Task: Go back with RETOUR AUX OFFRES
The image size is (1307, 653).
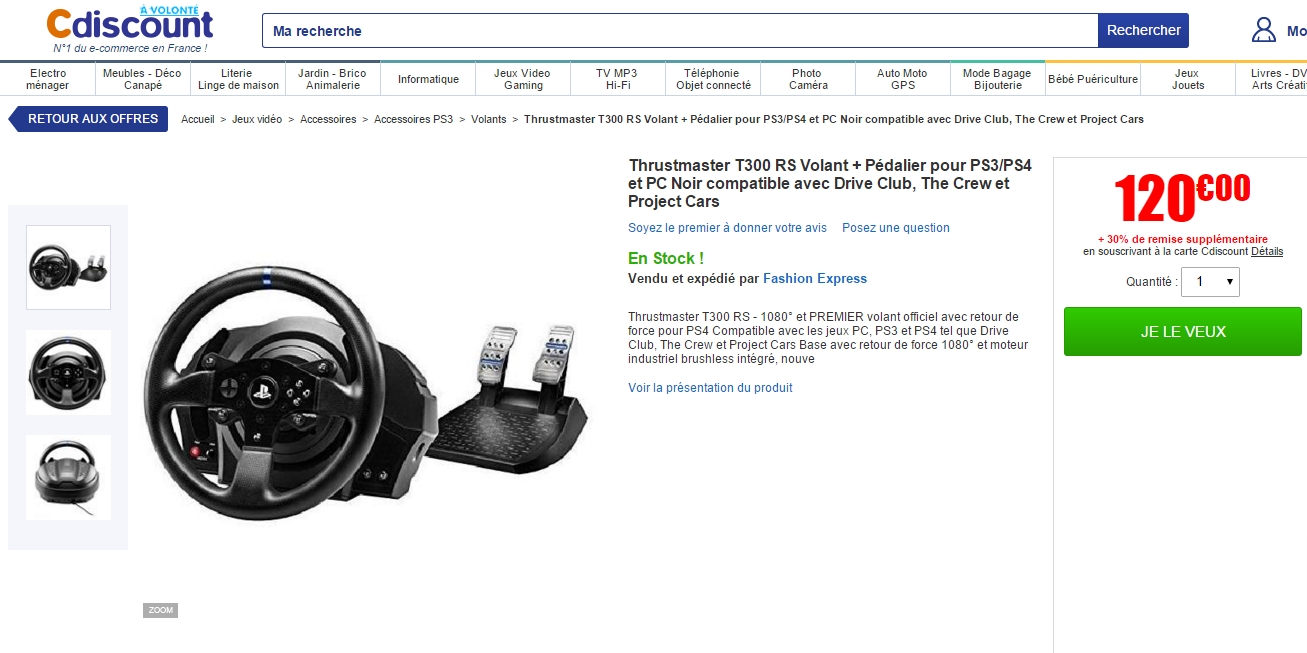Action: pos(89,119)
